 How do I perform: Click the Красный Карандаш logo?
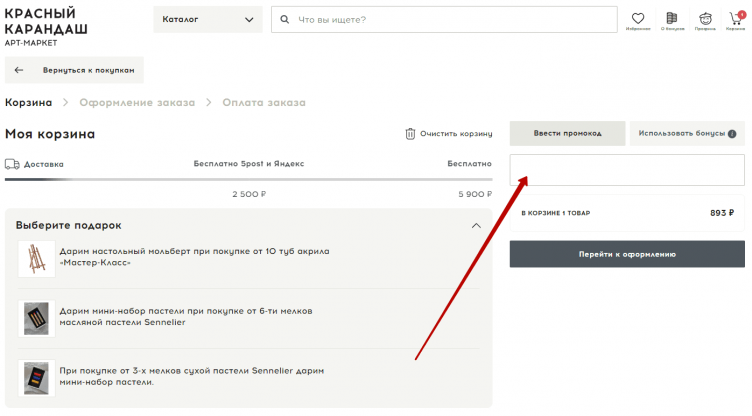pos(46,25)
